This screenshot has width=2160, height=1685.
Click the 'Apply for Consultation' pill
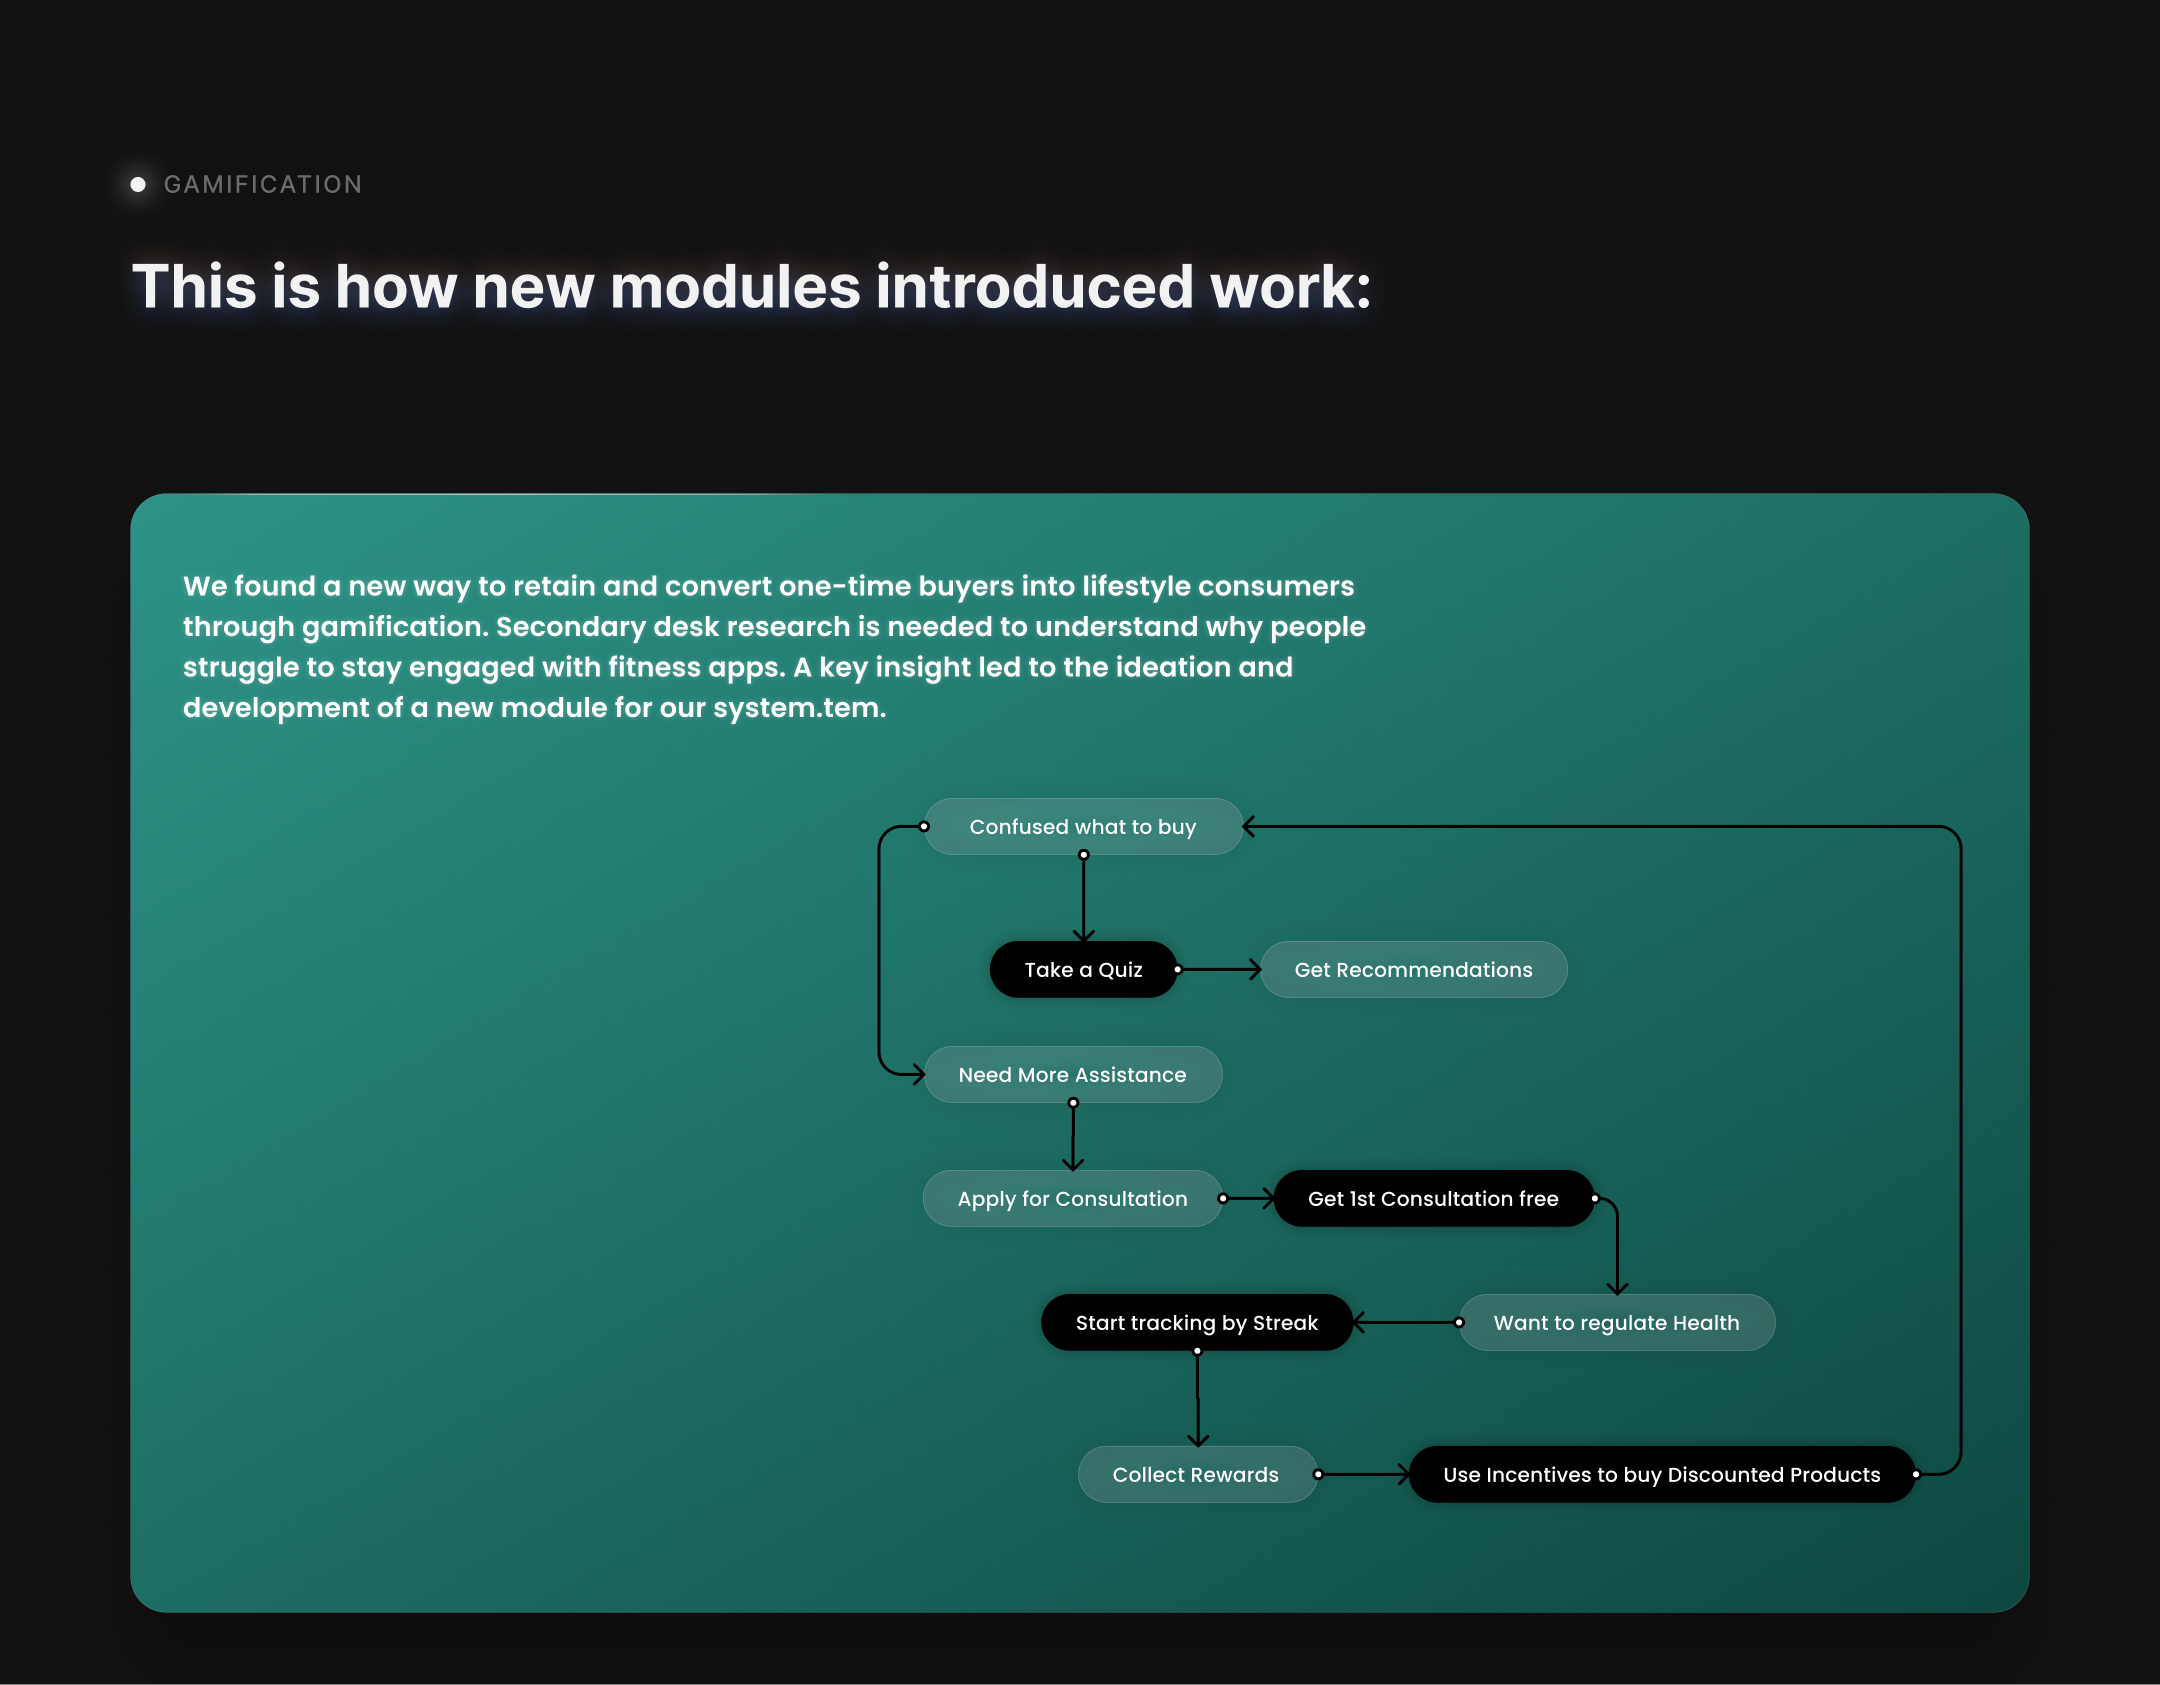coord(1072,1199)
